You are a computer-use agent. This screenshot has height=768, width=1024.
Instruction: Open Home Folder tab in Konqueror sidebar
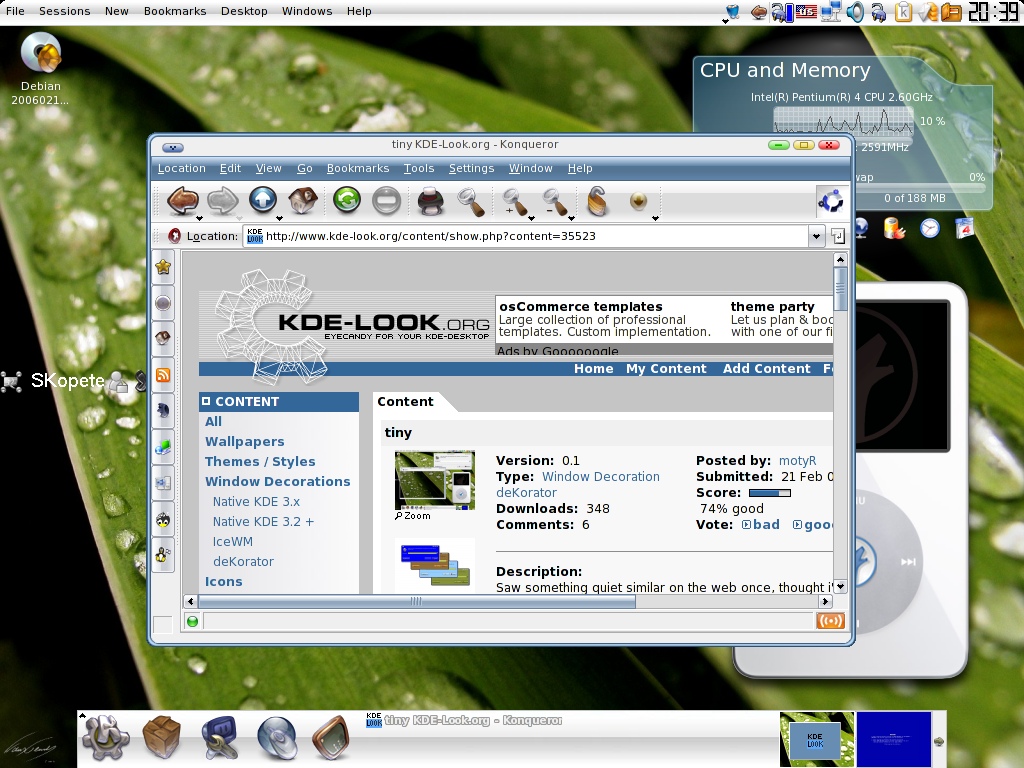(163, 338)
